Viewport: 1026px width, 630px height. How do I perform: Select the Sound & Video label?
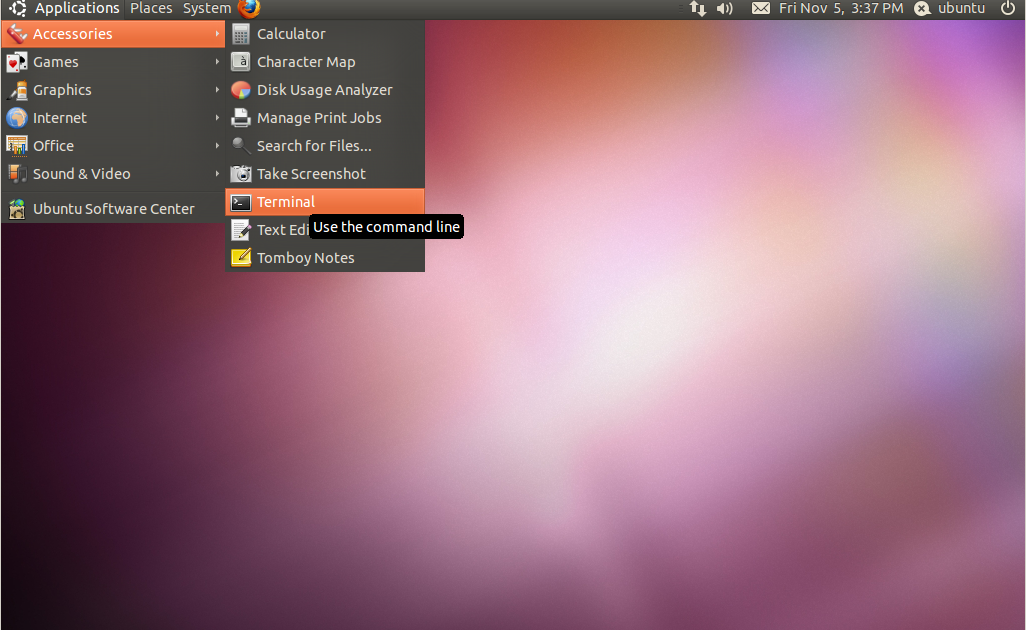pyautogui.click(x=82, y=174)
